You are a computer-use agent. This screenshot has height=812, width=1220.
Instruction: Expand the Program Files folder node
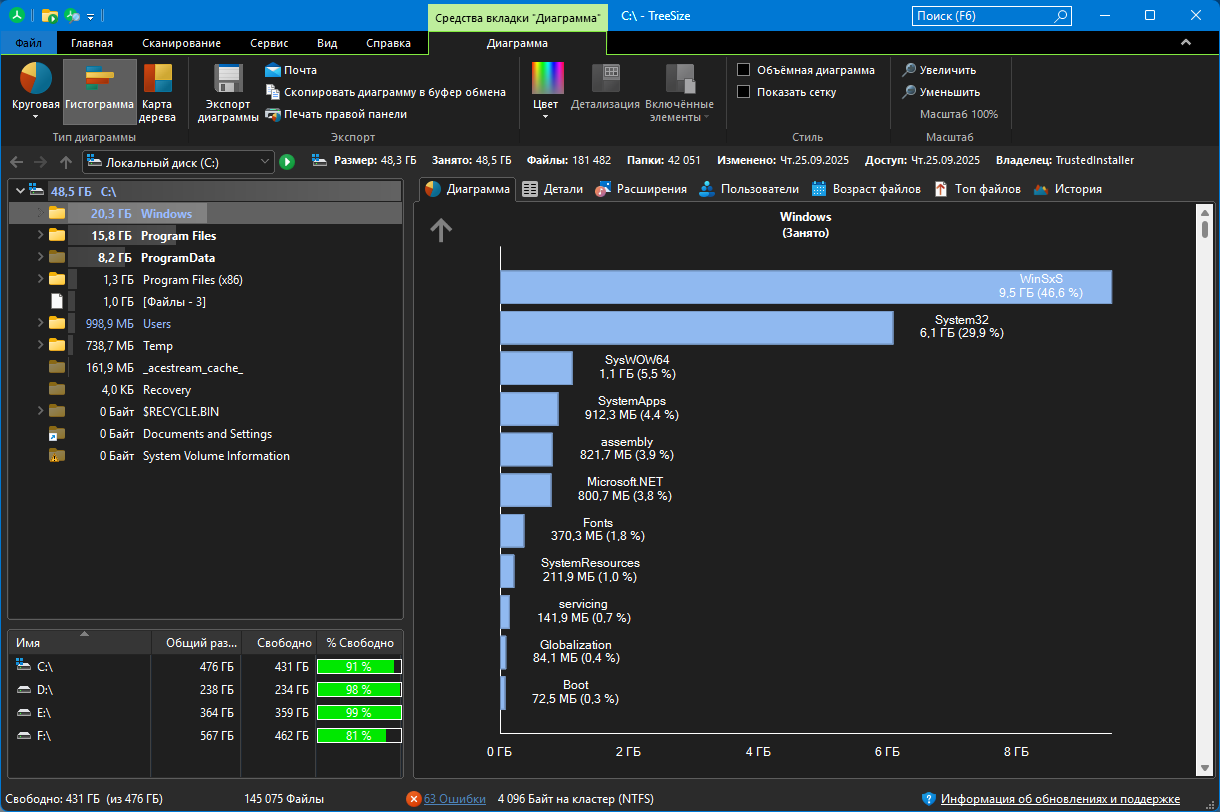[40, 236]
